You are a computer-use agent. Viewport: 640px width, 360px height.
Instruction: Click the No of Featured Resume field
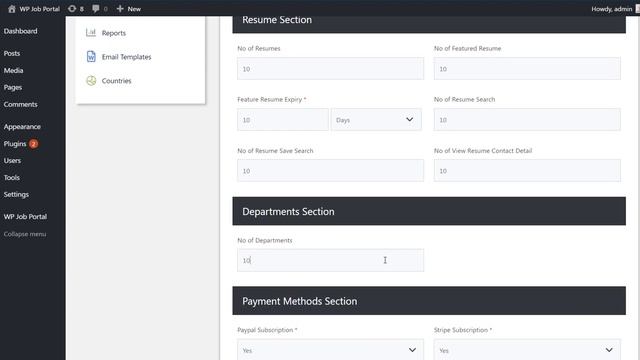[x=527, y=69]
